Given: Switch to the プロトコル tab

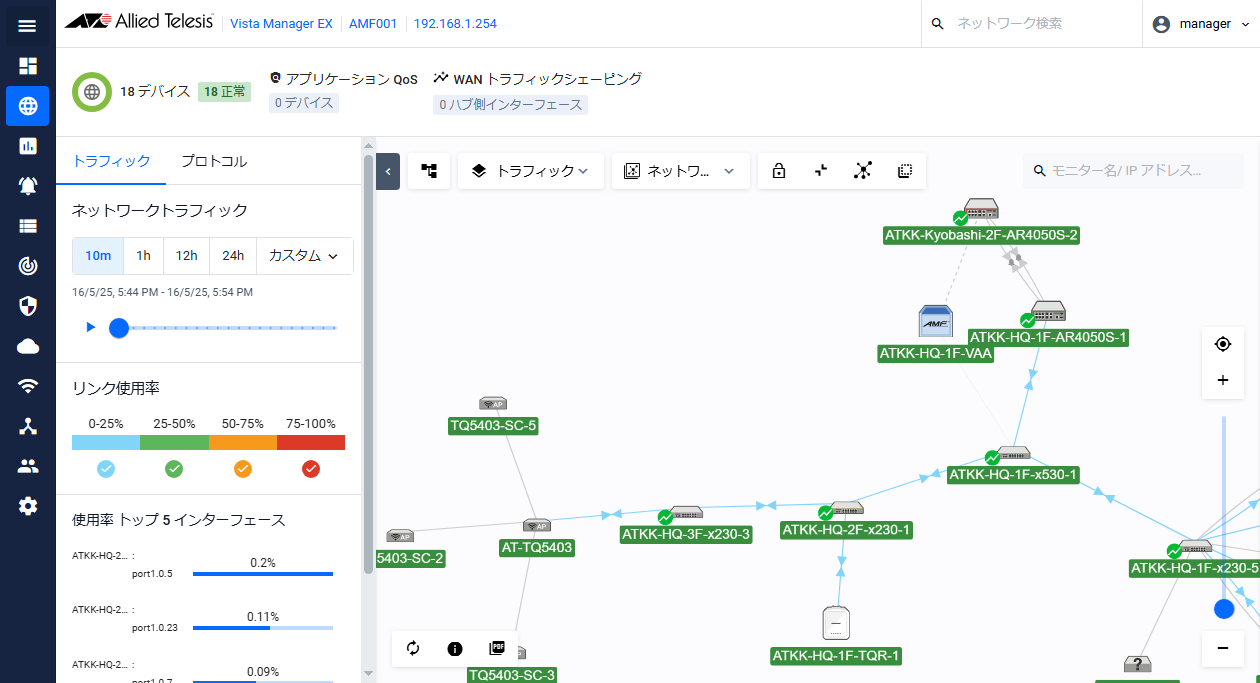Looking at the screenshot, I should tap(214, 161).
